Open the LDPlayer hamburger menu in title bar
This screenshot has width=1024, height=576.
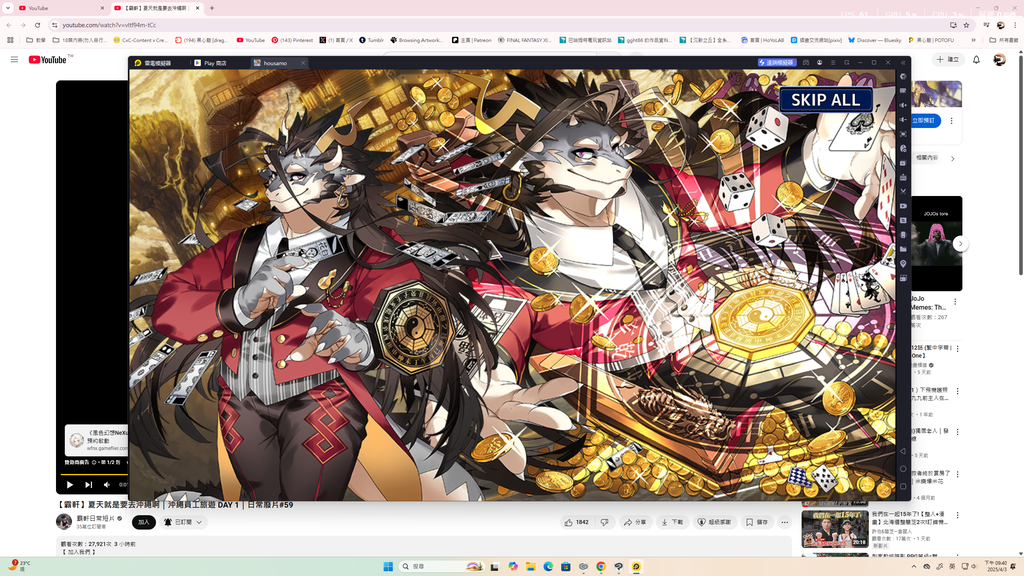833,63
